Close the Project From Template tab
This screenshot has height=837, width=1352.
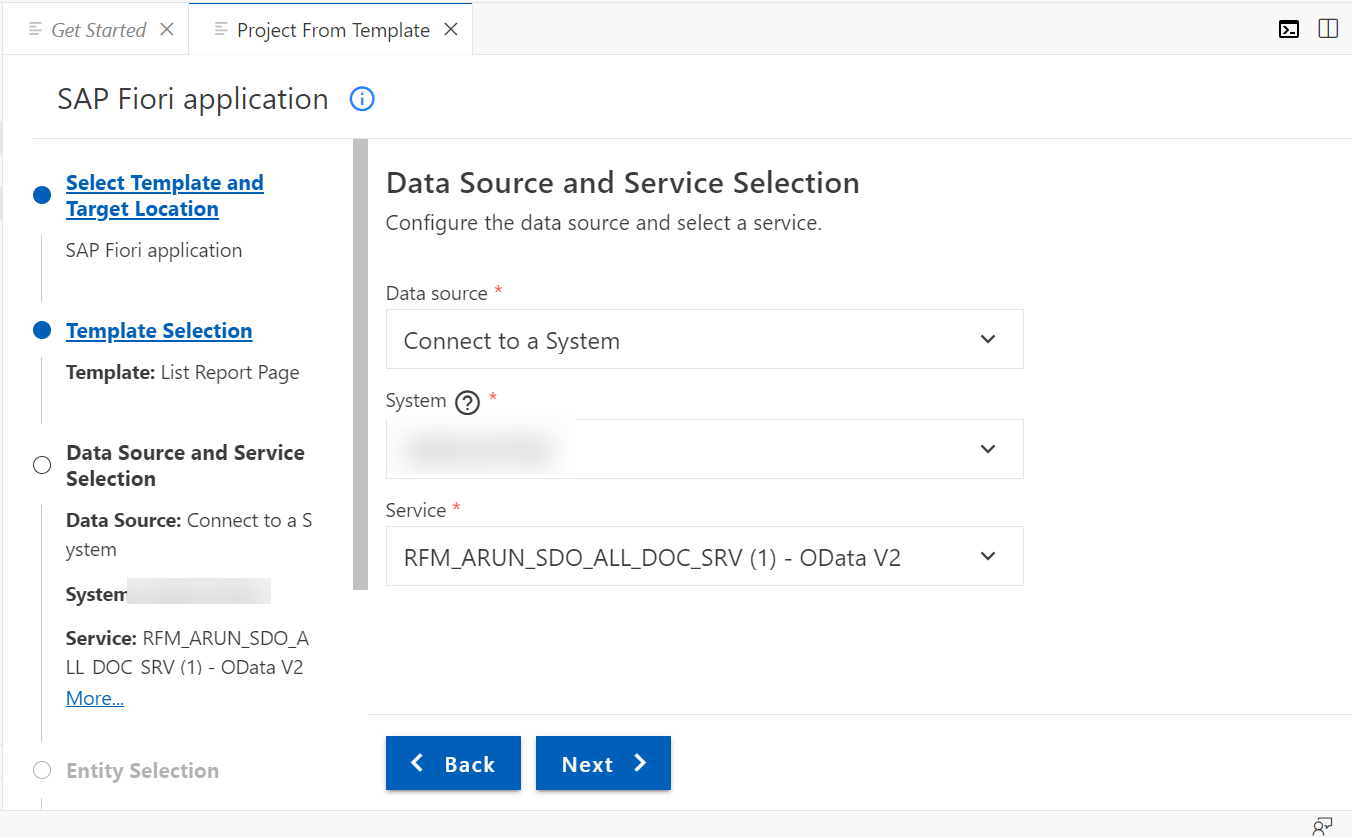pyautogui.click(x=451, y=29)
